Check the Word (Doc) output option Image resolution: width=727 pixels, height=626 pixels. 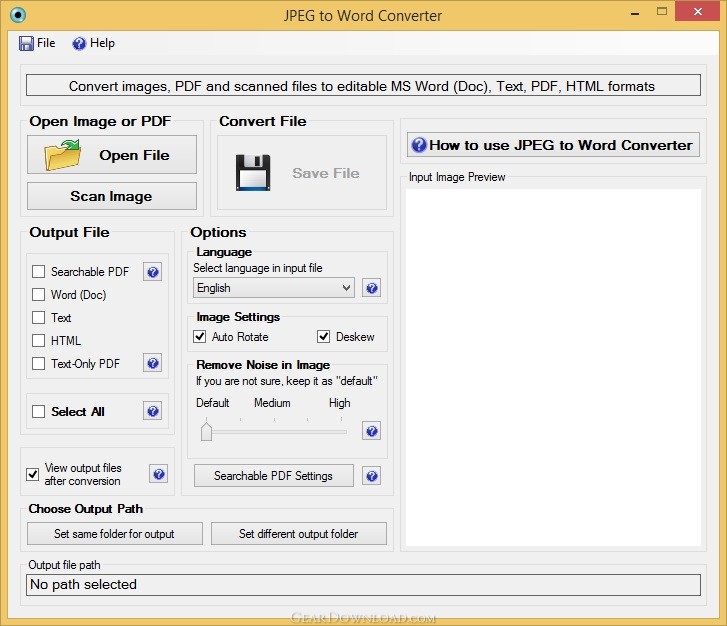(x=38, y=294)
